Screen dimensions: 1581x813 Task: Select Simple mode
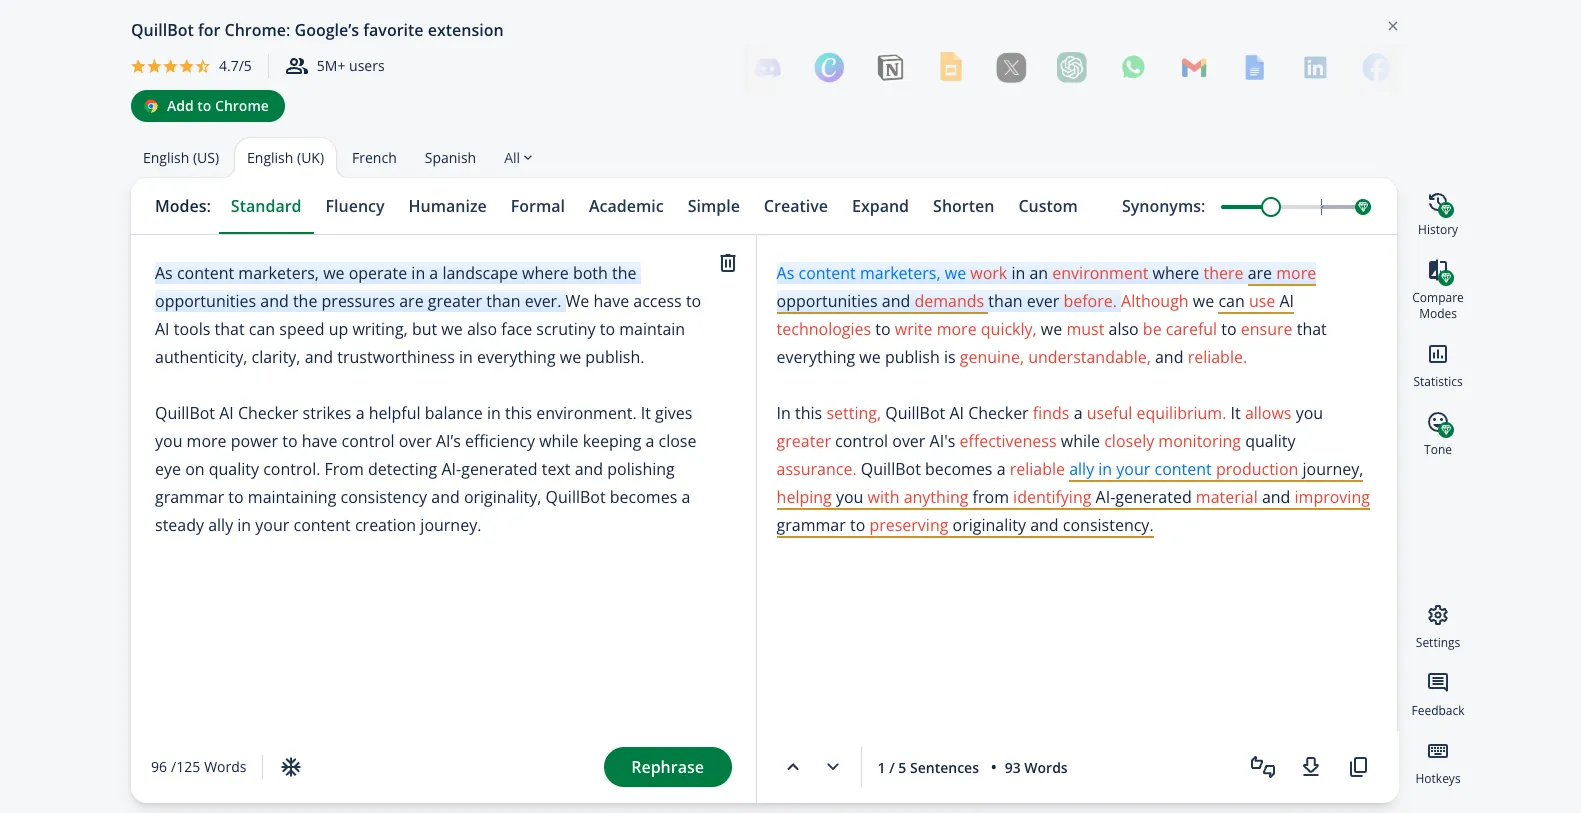click(714, 206)
